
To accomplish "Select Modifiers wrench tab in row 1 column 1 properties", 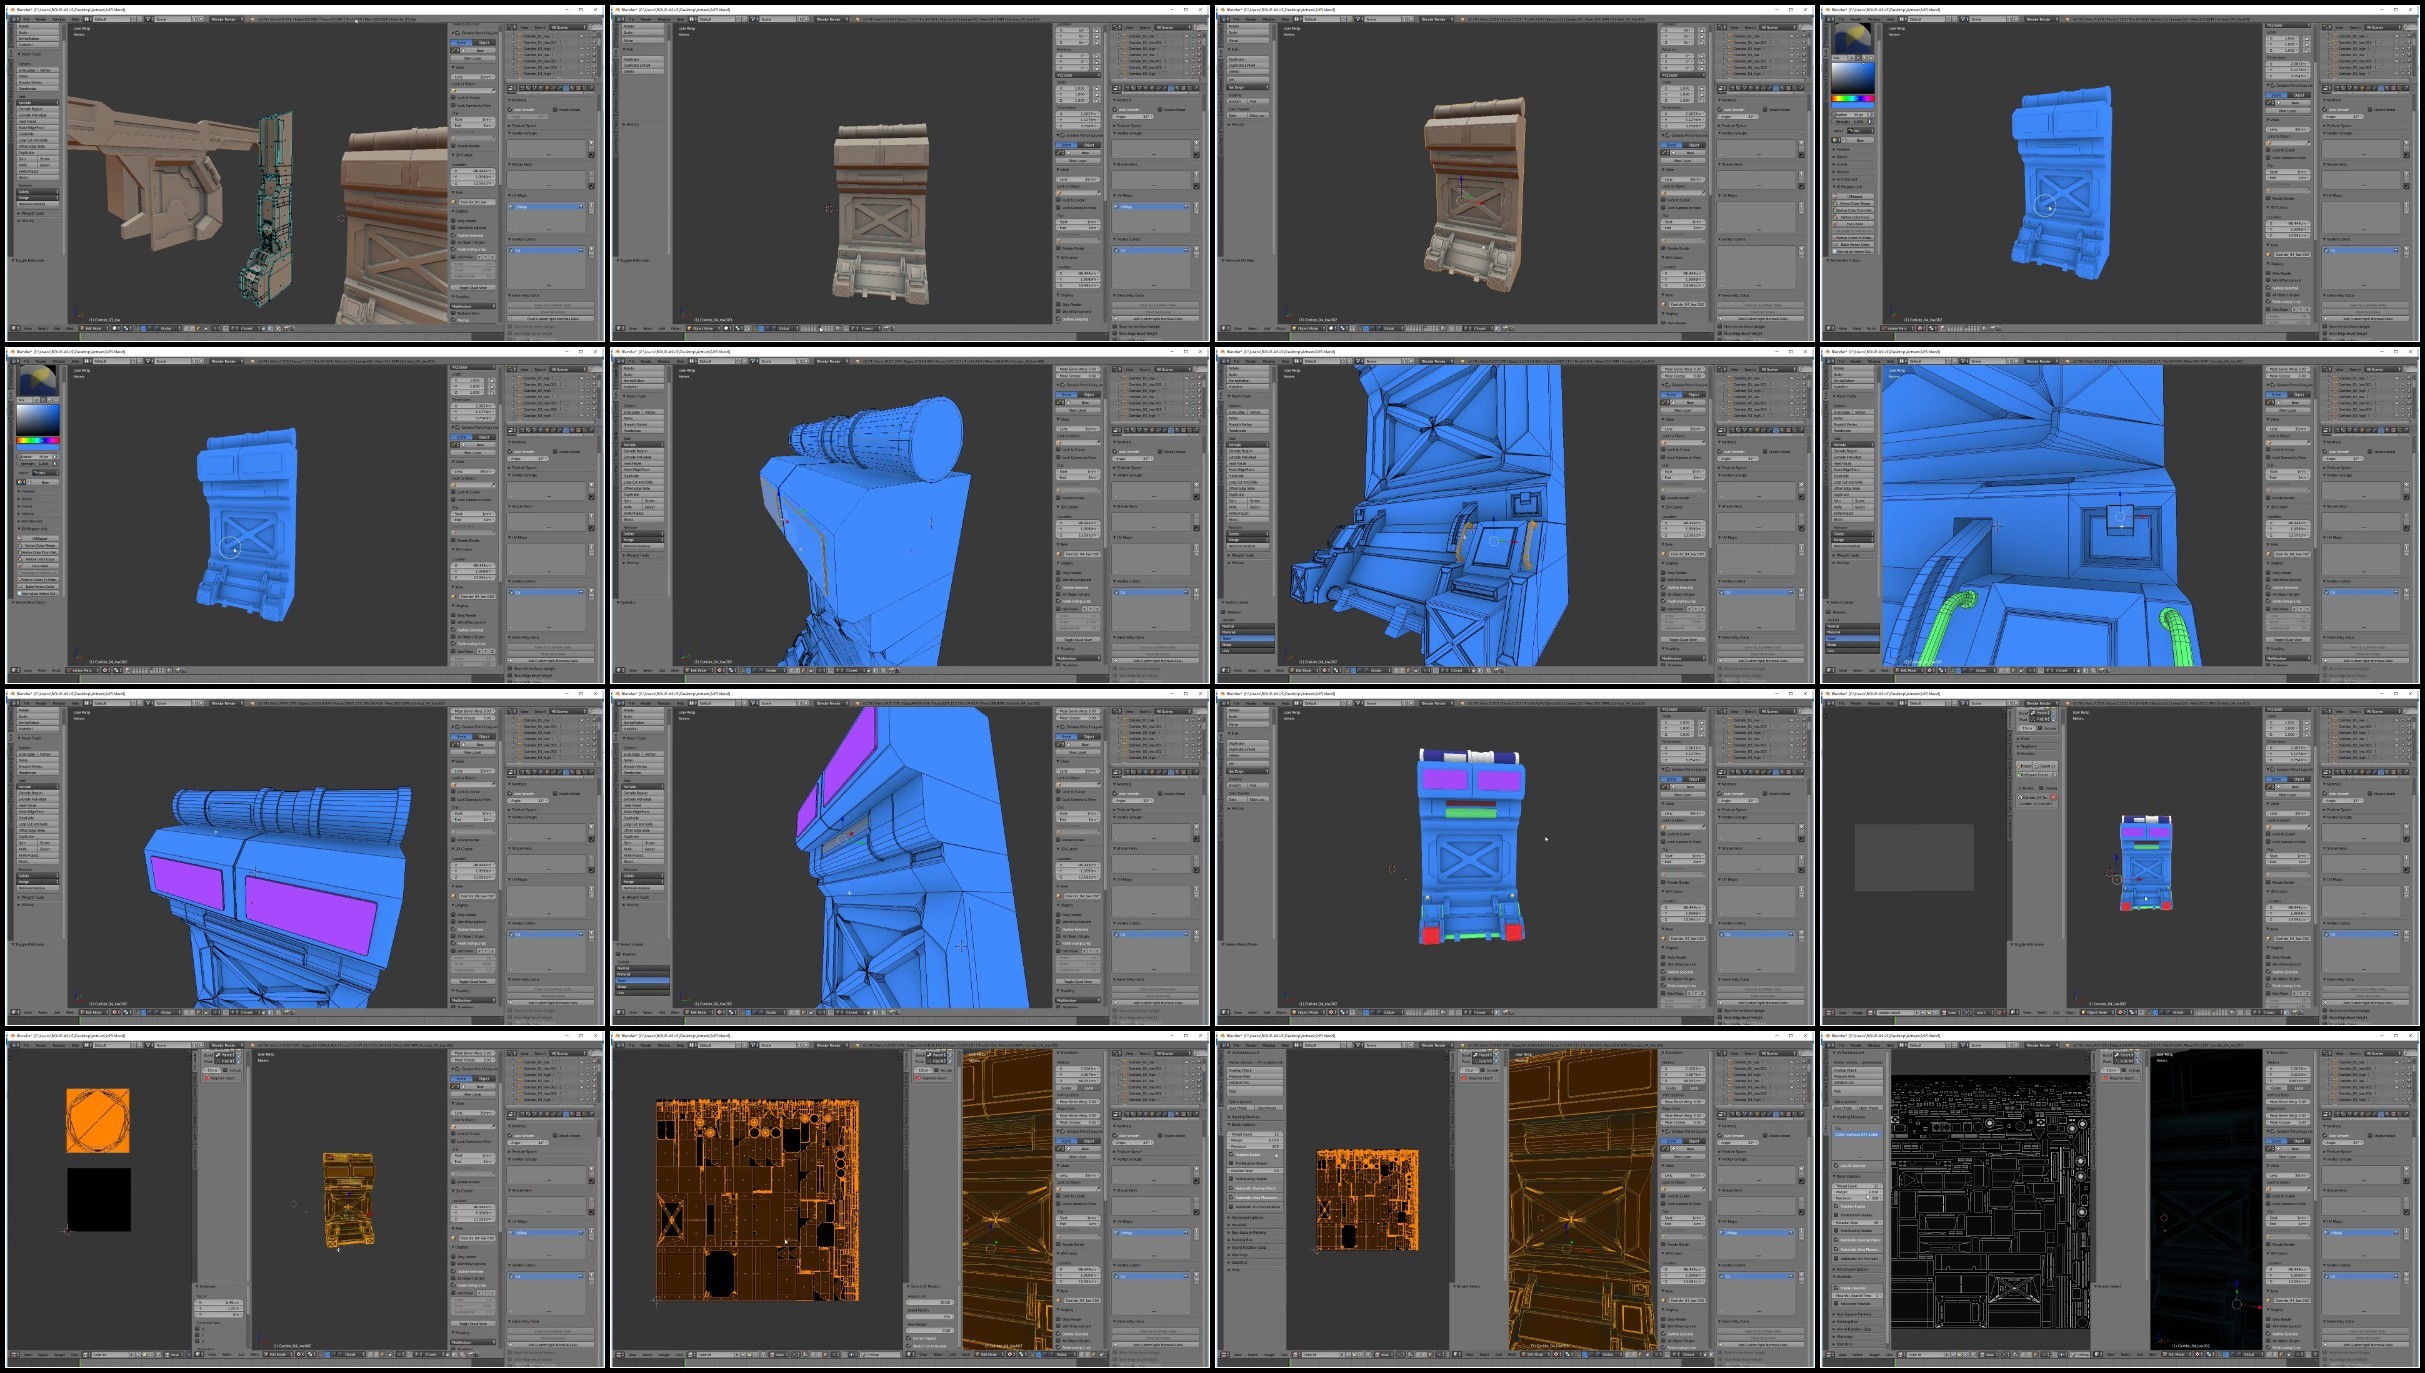I will point(560,88).
